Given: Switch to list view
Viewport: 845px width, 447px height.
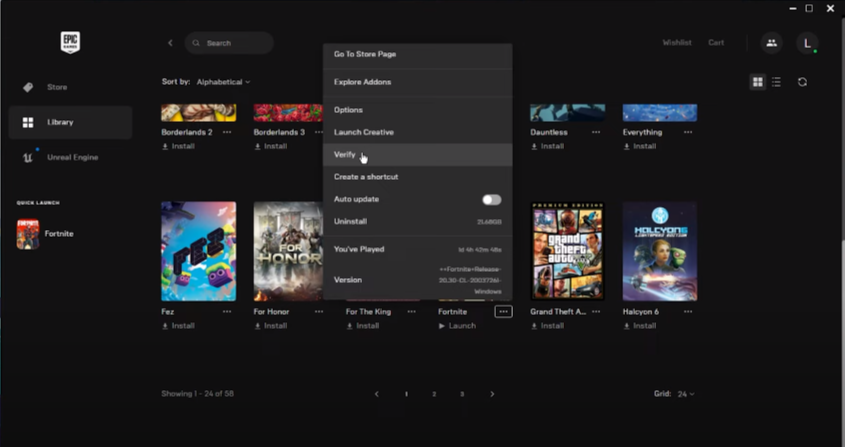Looking at the screenshot, I should pyautogui.click(x=776, y=82).
